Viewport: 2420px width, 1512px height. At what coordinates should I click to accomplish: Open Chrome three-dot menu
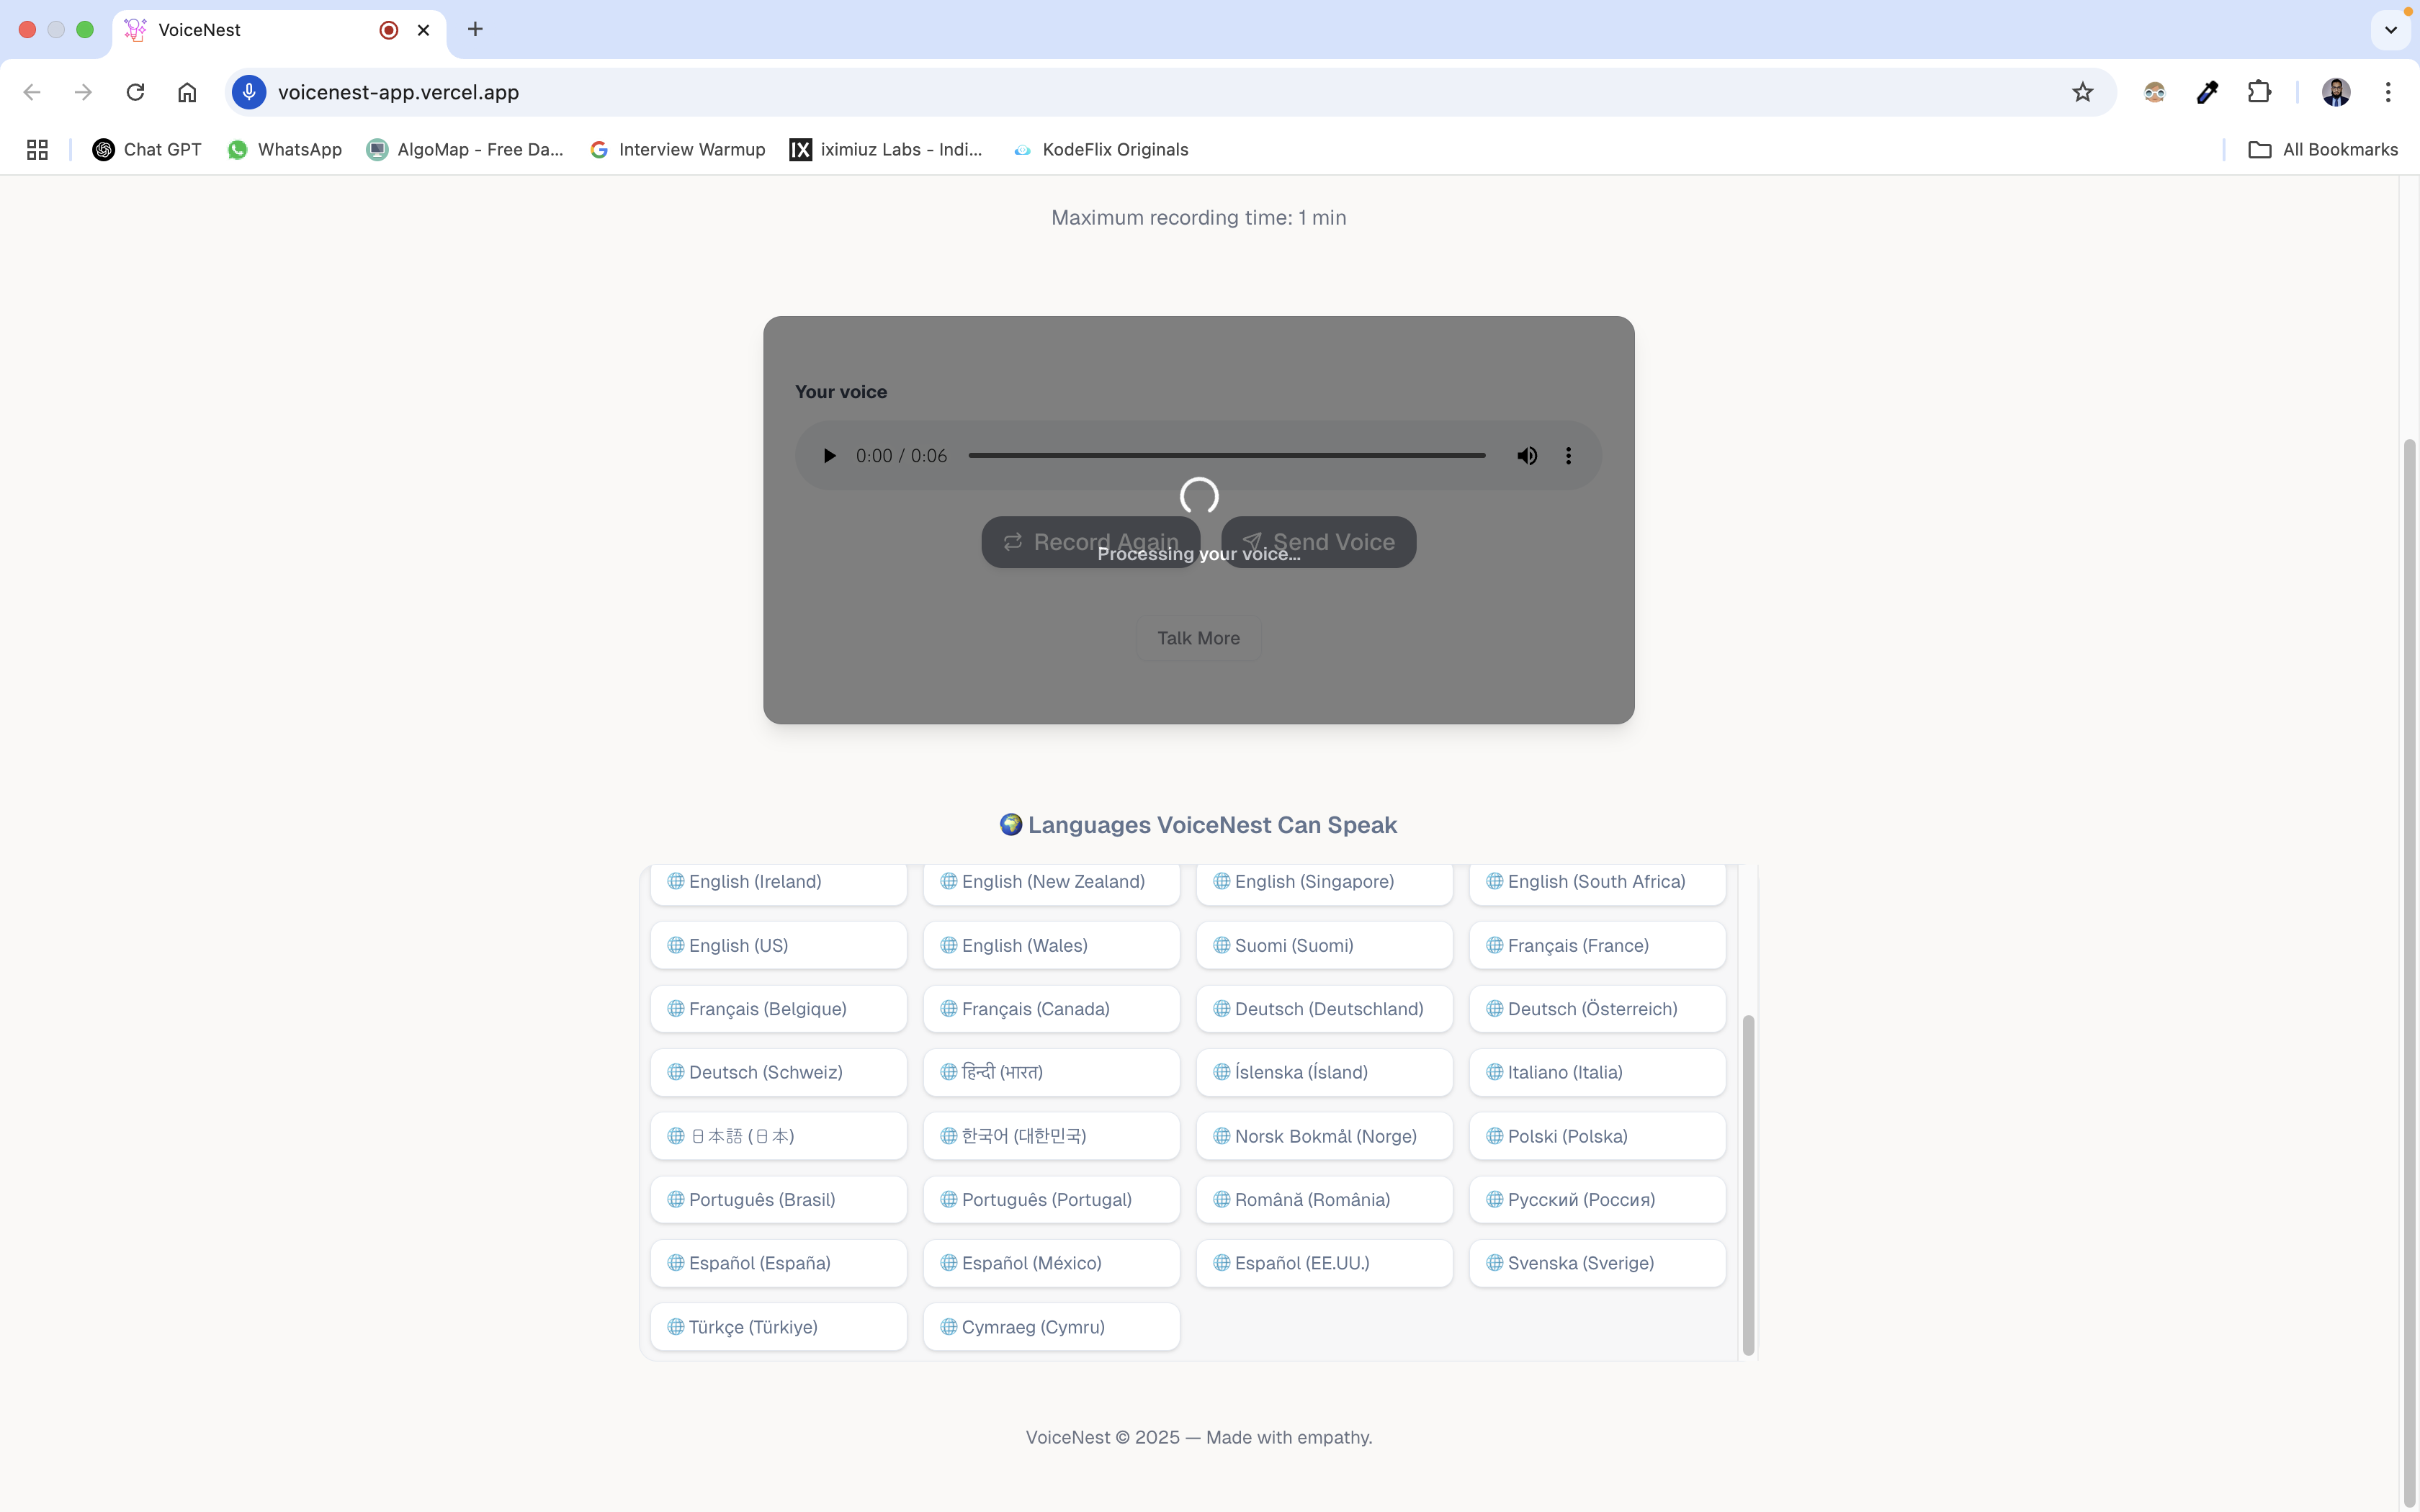coord(2388,92)
